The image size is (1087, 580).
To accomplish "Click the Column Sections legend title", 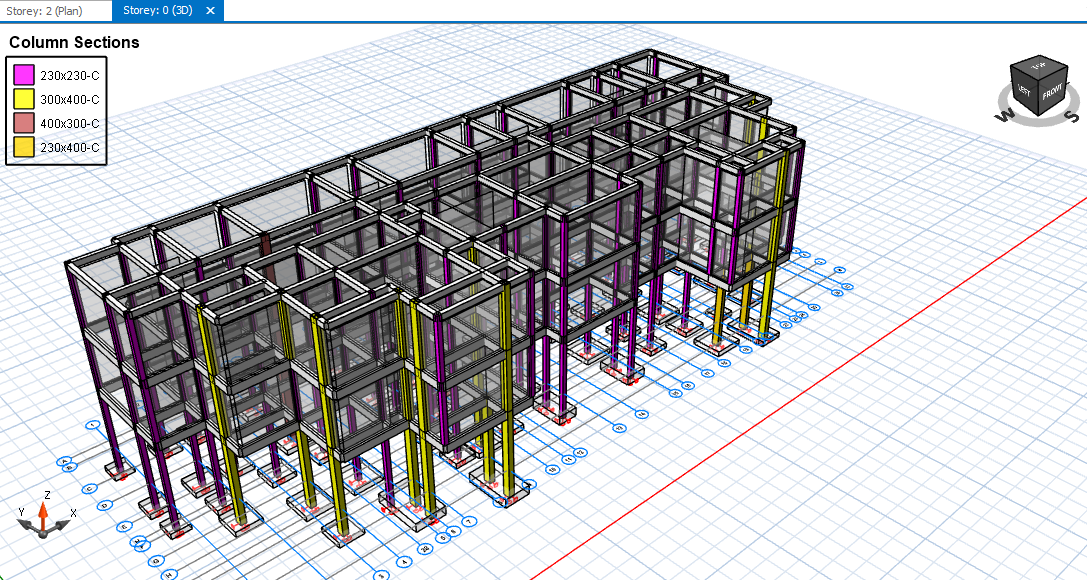I will (74, 42).
